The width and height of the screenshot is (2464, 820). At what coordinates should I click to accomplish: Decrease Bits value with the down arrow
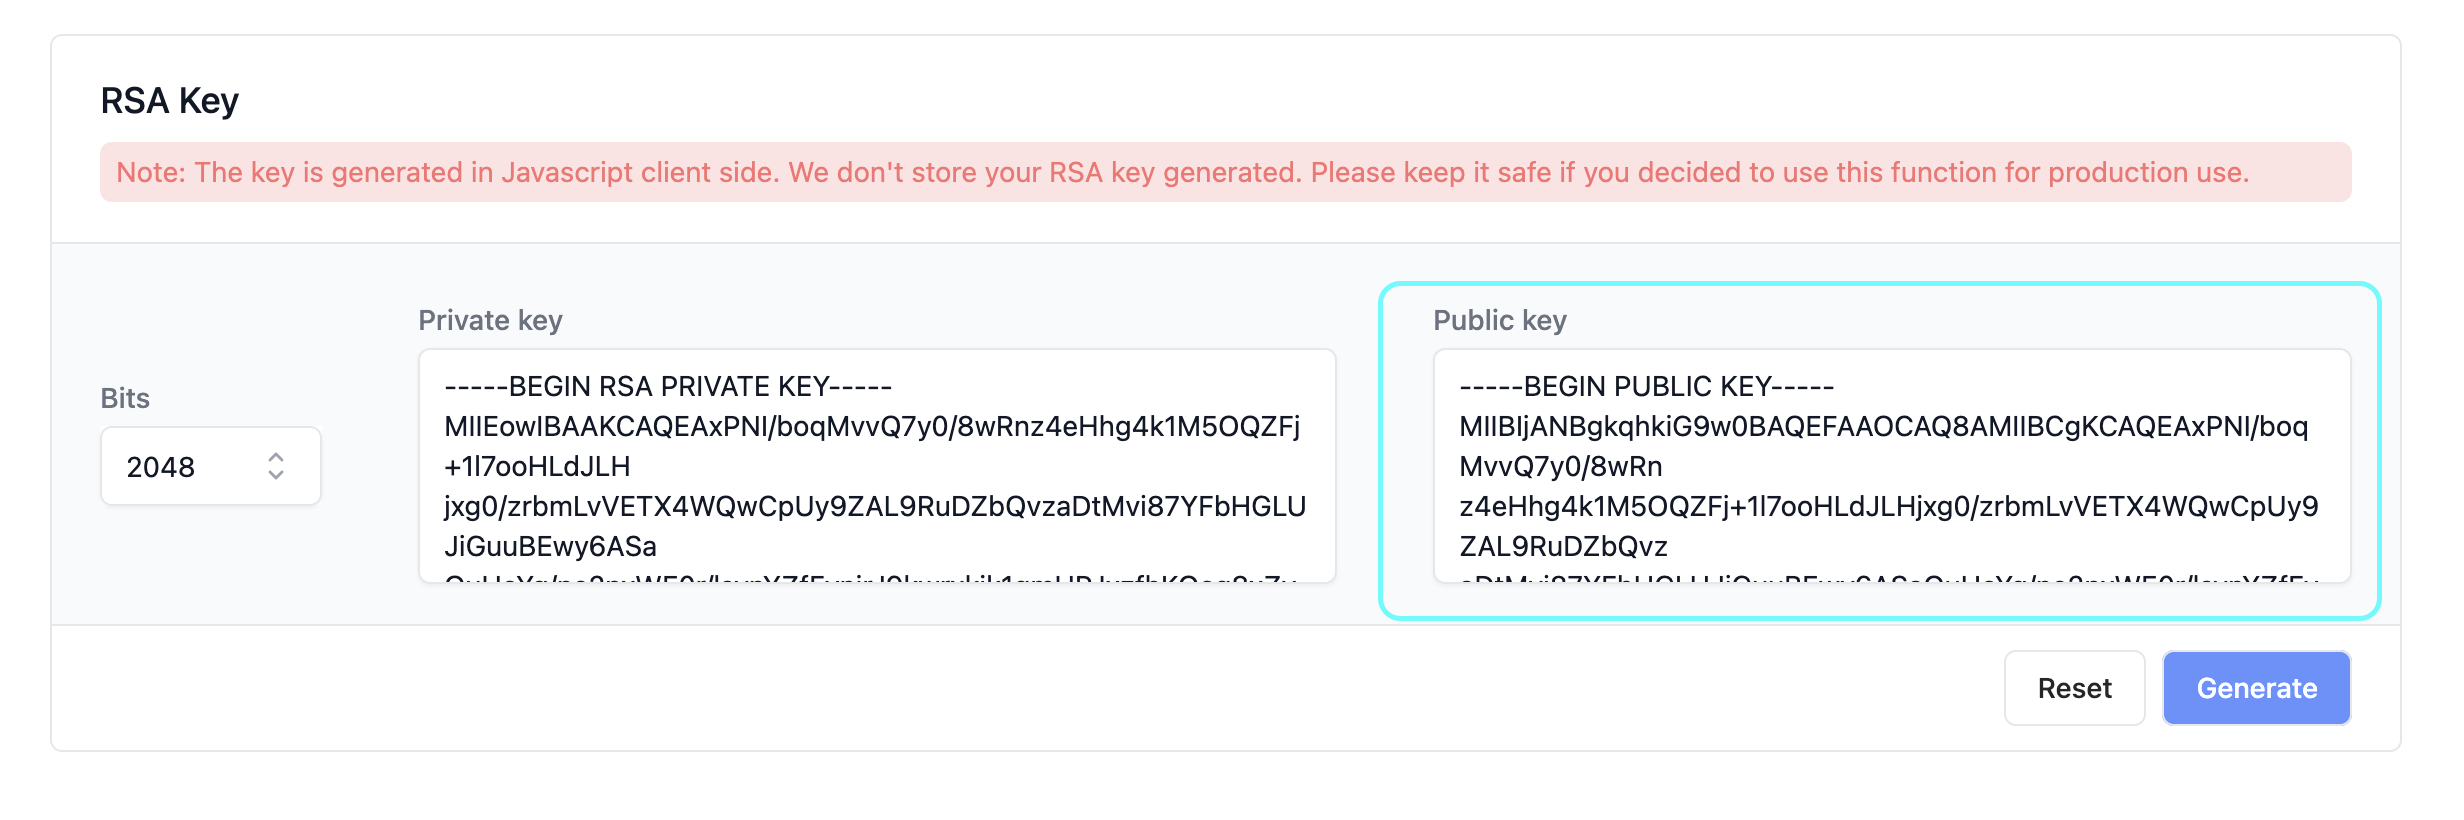276,475
